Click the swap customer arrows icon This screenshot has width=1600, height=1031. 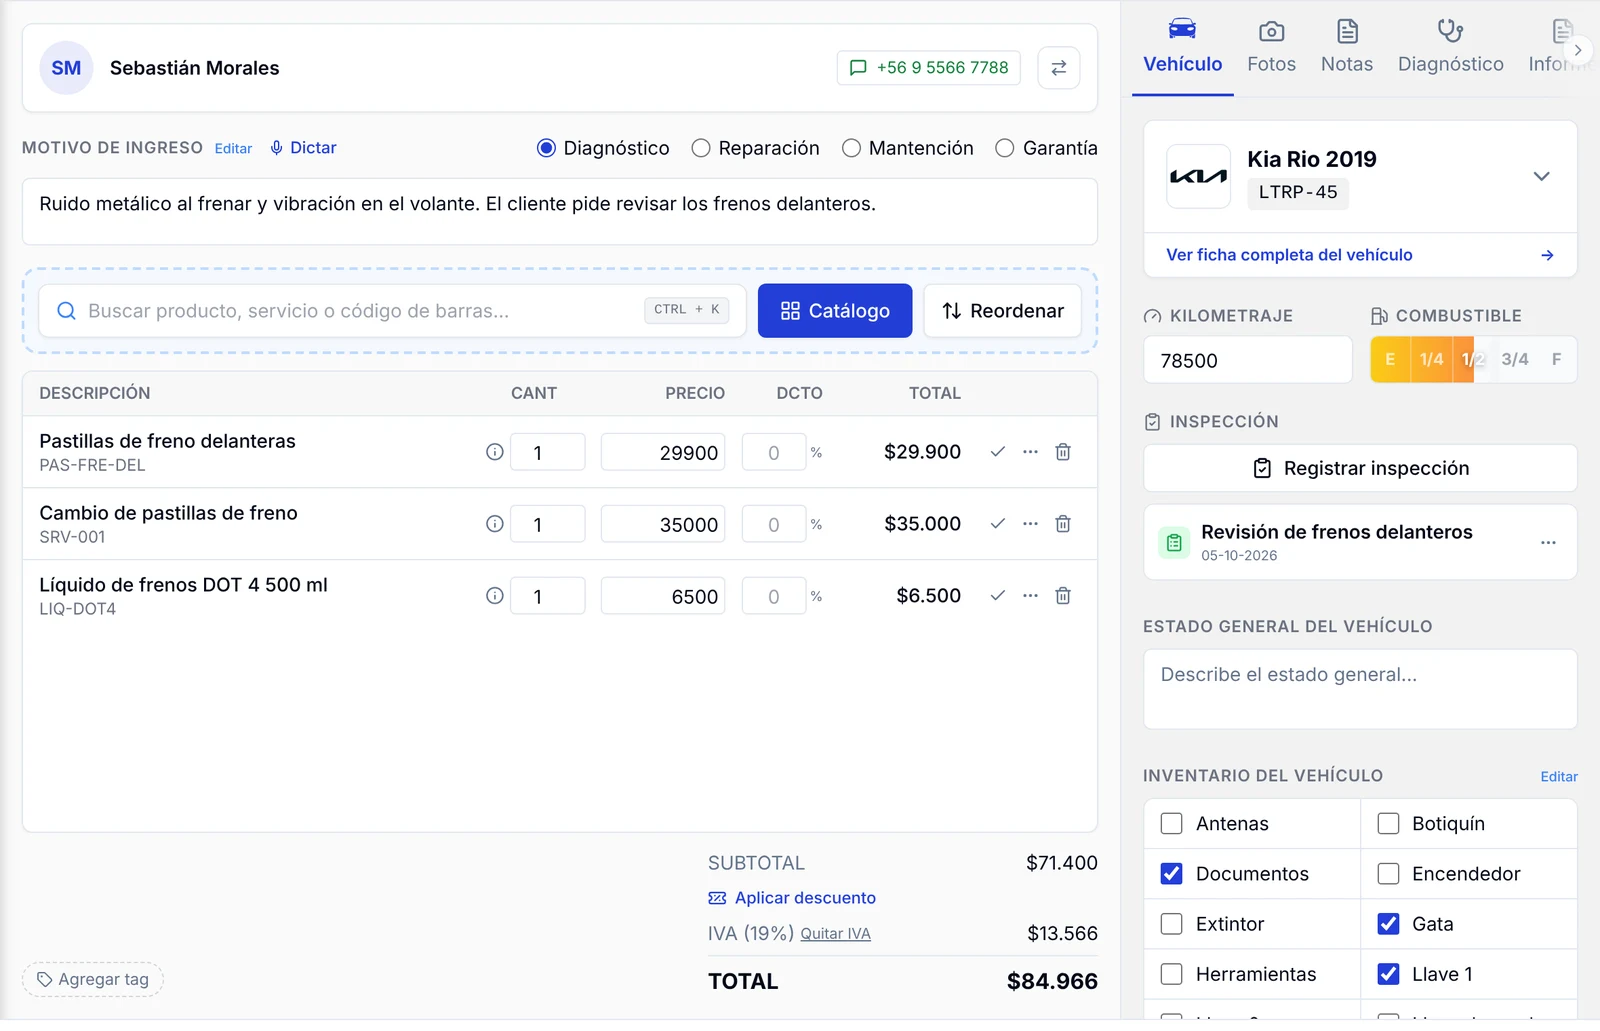click(1058, 68)
